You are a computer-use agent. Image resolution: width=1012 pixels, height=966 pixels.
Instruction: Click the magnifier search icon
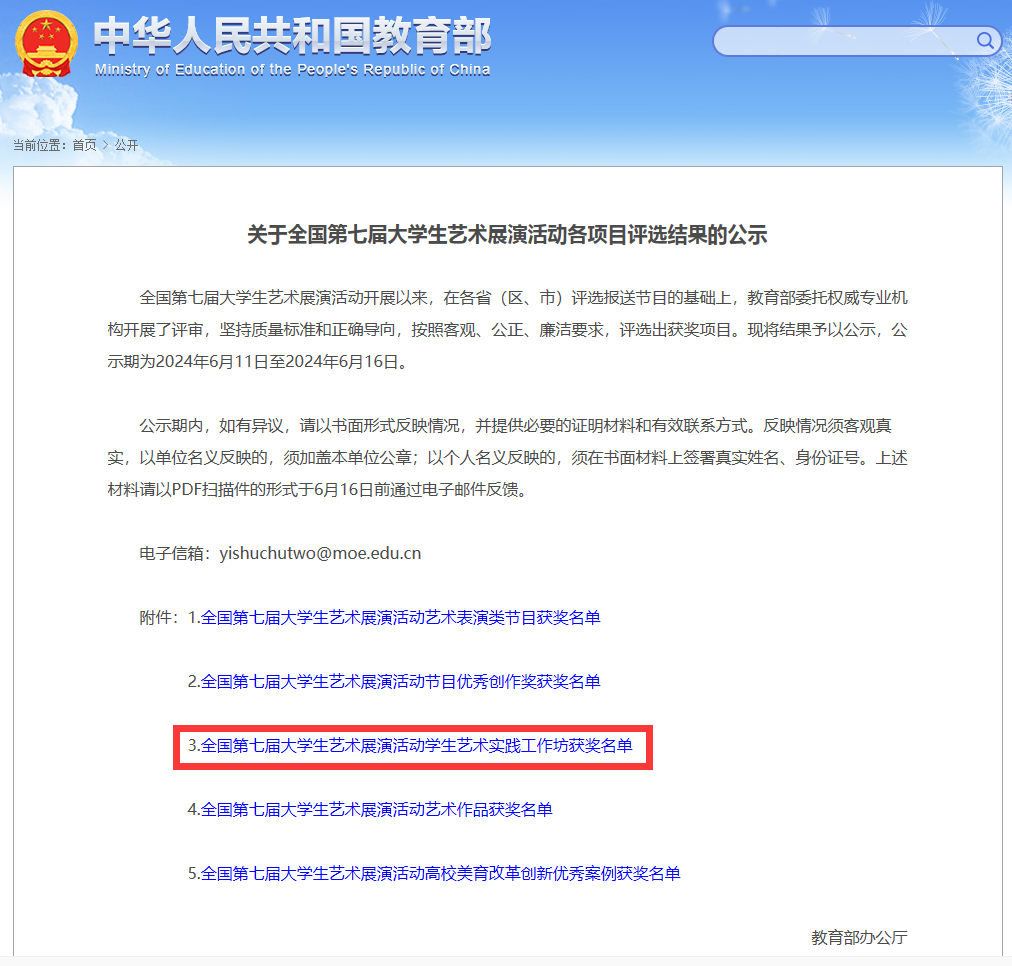(985, 41)
